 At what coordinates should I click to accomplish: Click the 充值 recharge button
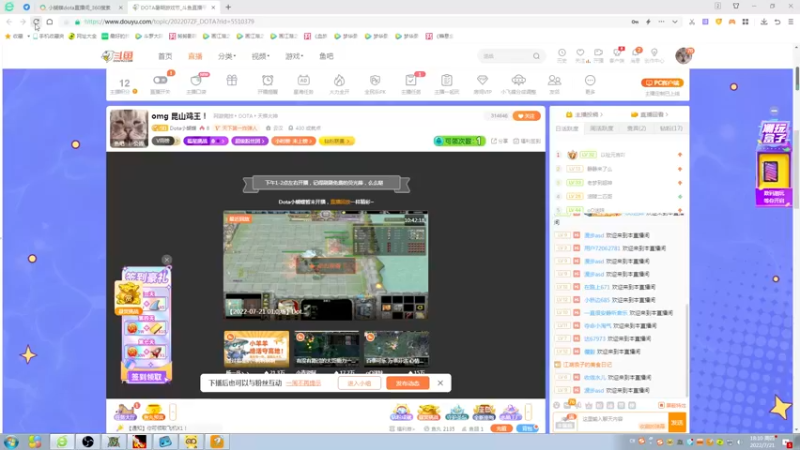[502, 429]
